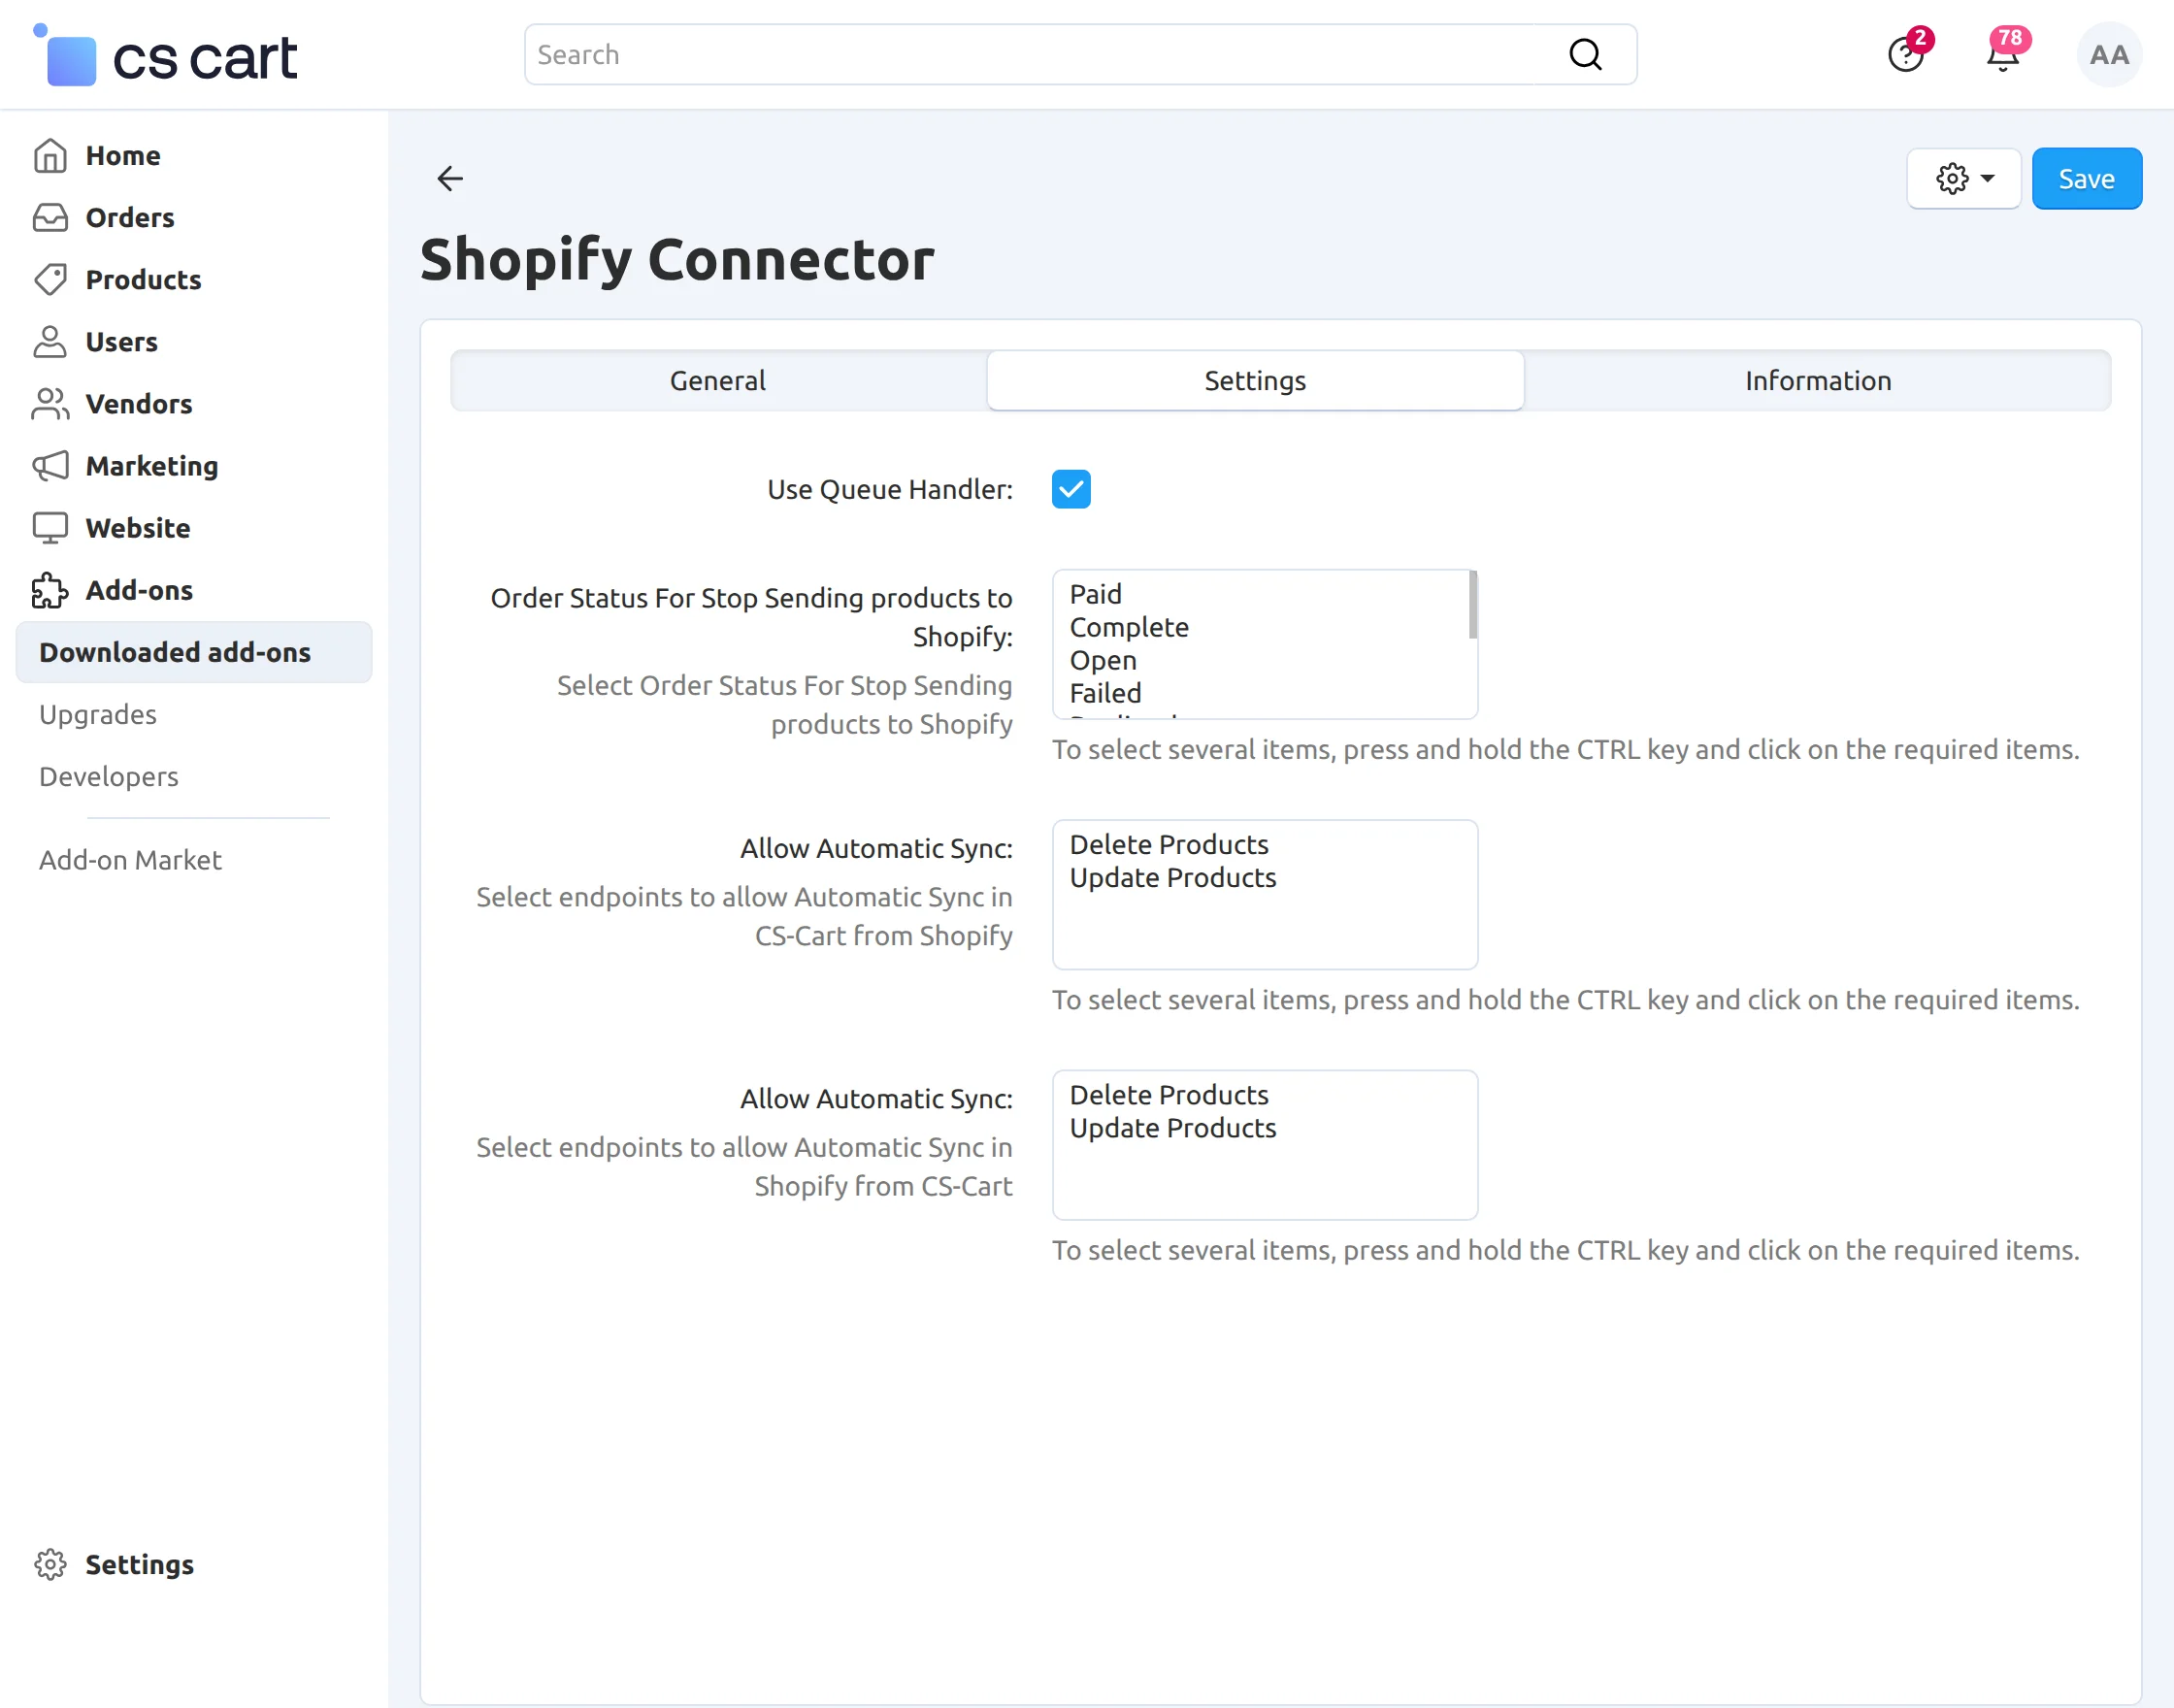Select Delete Products in CS-Cart from Shopify list
The image size is (2174, 1708).
point(1169,844)
